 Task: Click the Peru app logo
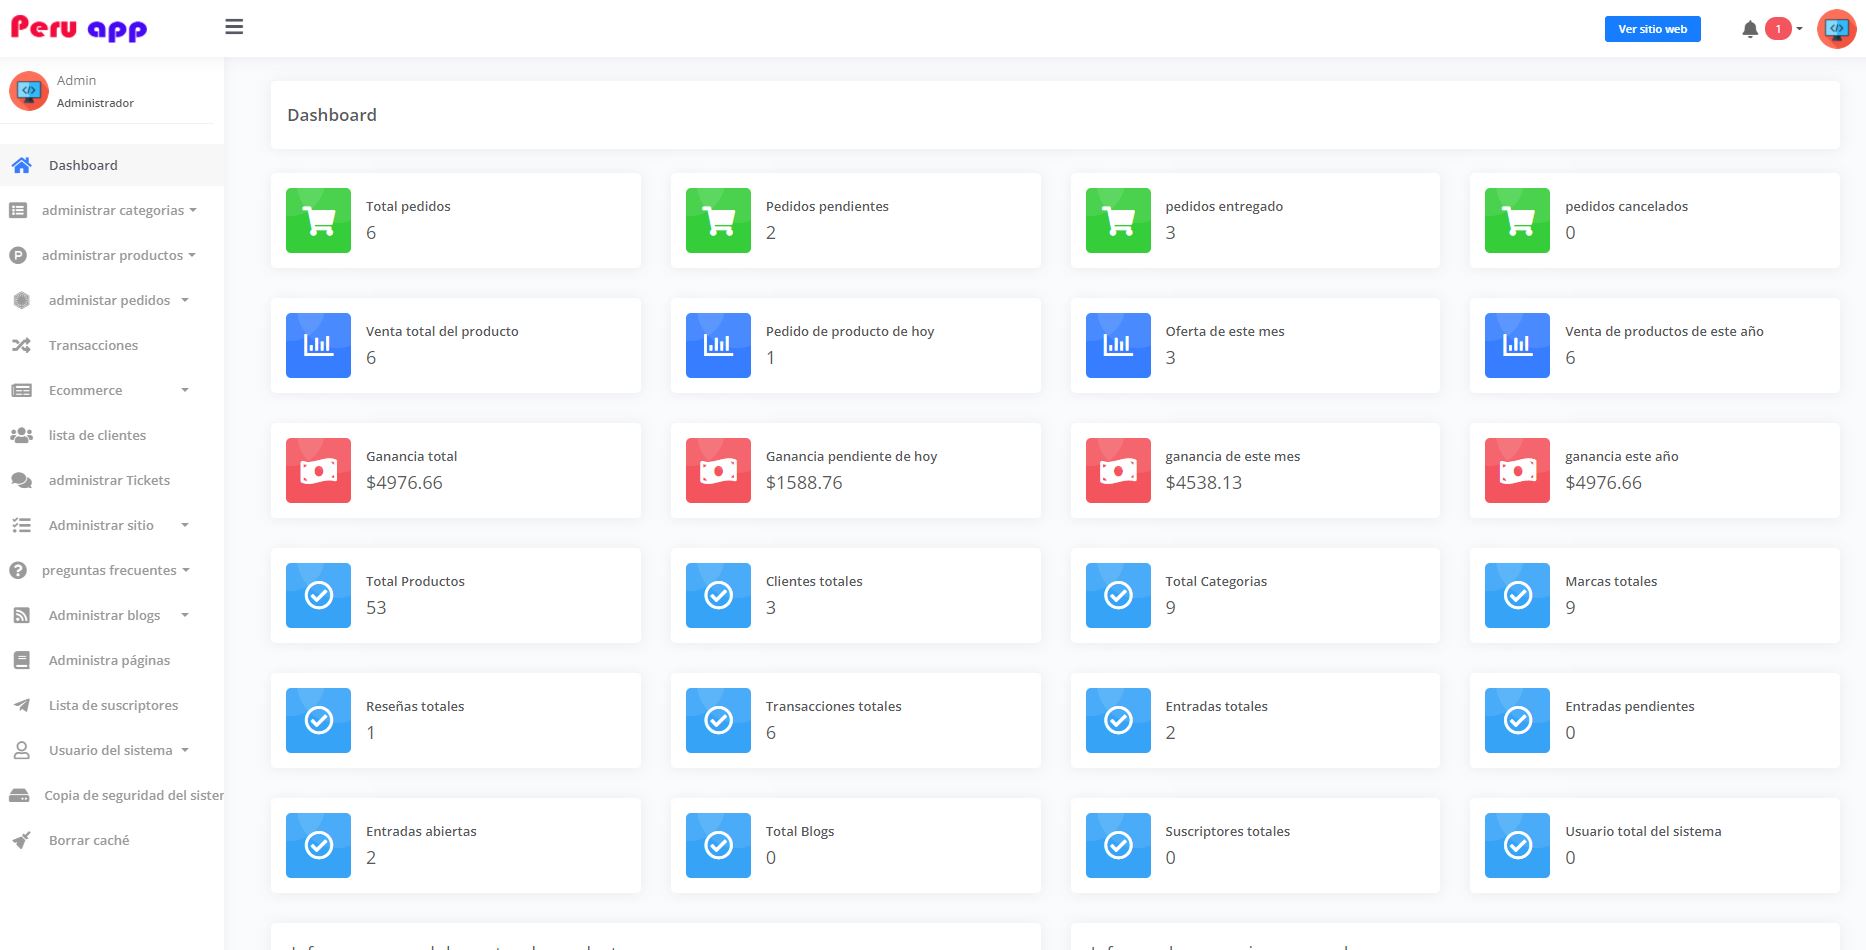(x=79, y=28)
